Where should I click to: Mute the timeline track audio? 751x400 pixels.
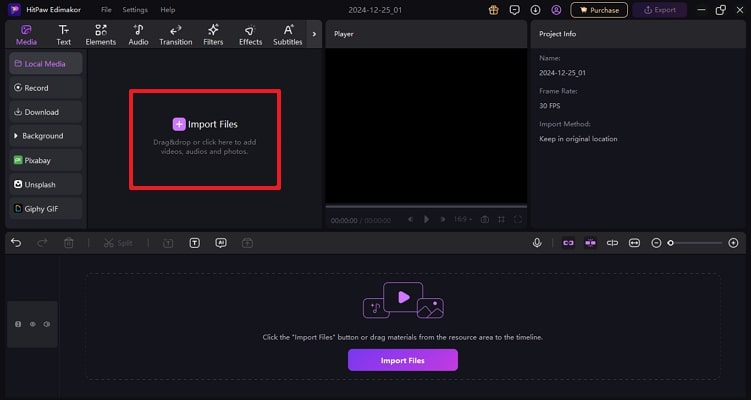(x=46, y=324)
